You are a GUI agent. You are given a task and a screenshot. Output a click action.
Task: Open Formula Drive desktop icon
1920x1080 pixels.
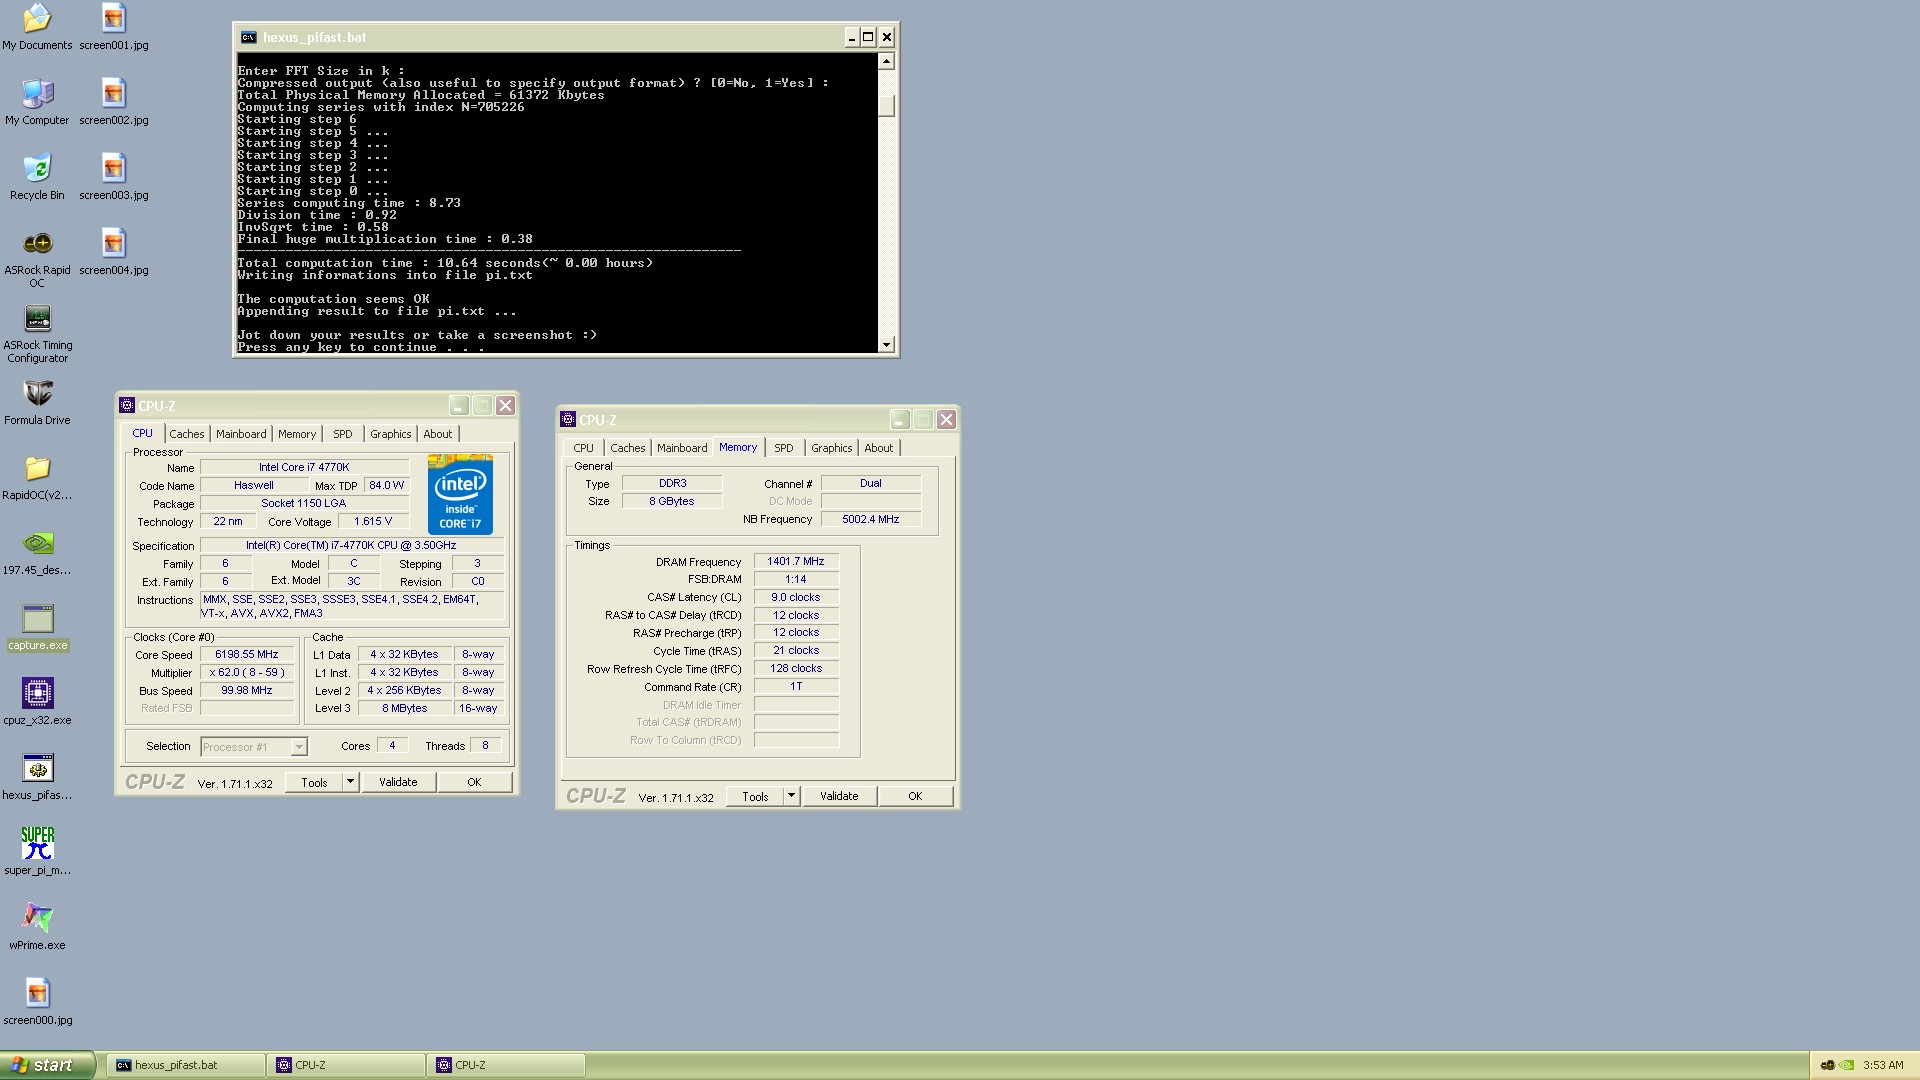click(x=37, y=402)
